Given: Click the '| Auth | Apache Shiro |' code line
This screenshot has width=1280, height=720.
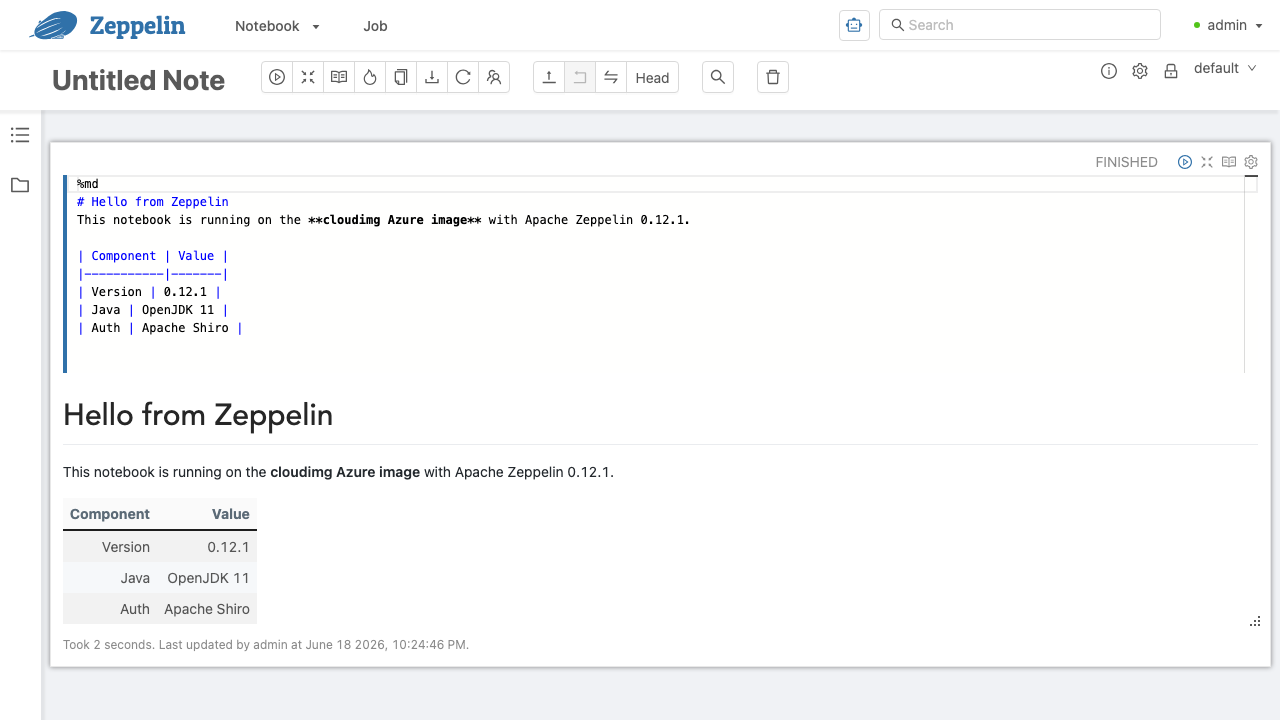Looking at the screenshot, I should [160, 328].
